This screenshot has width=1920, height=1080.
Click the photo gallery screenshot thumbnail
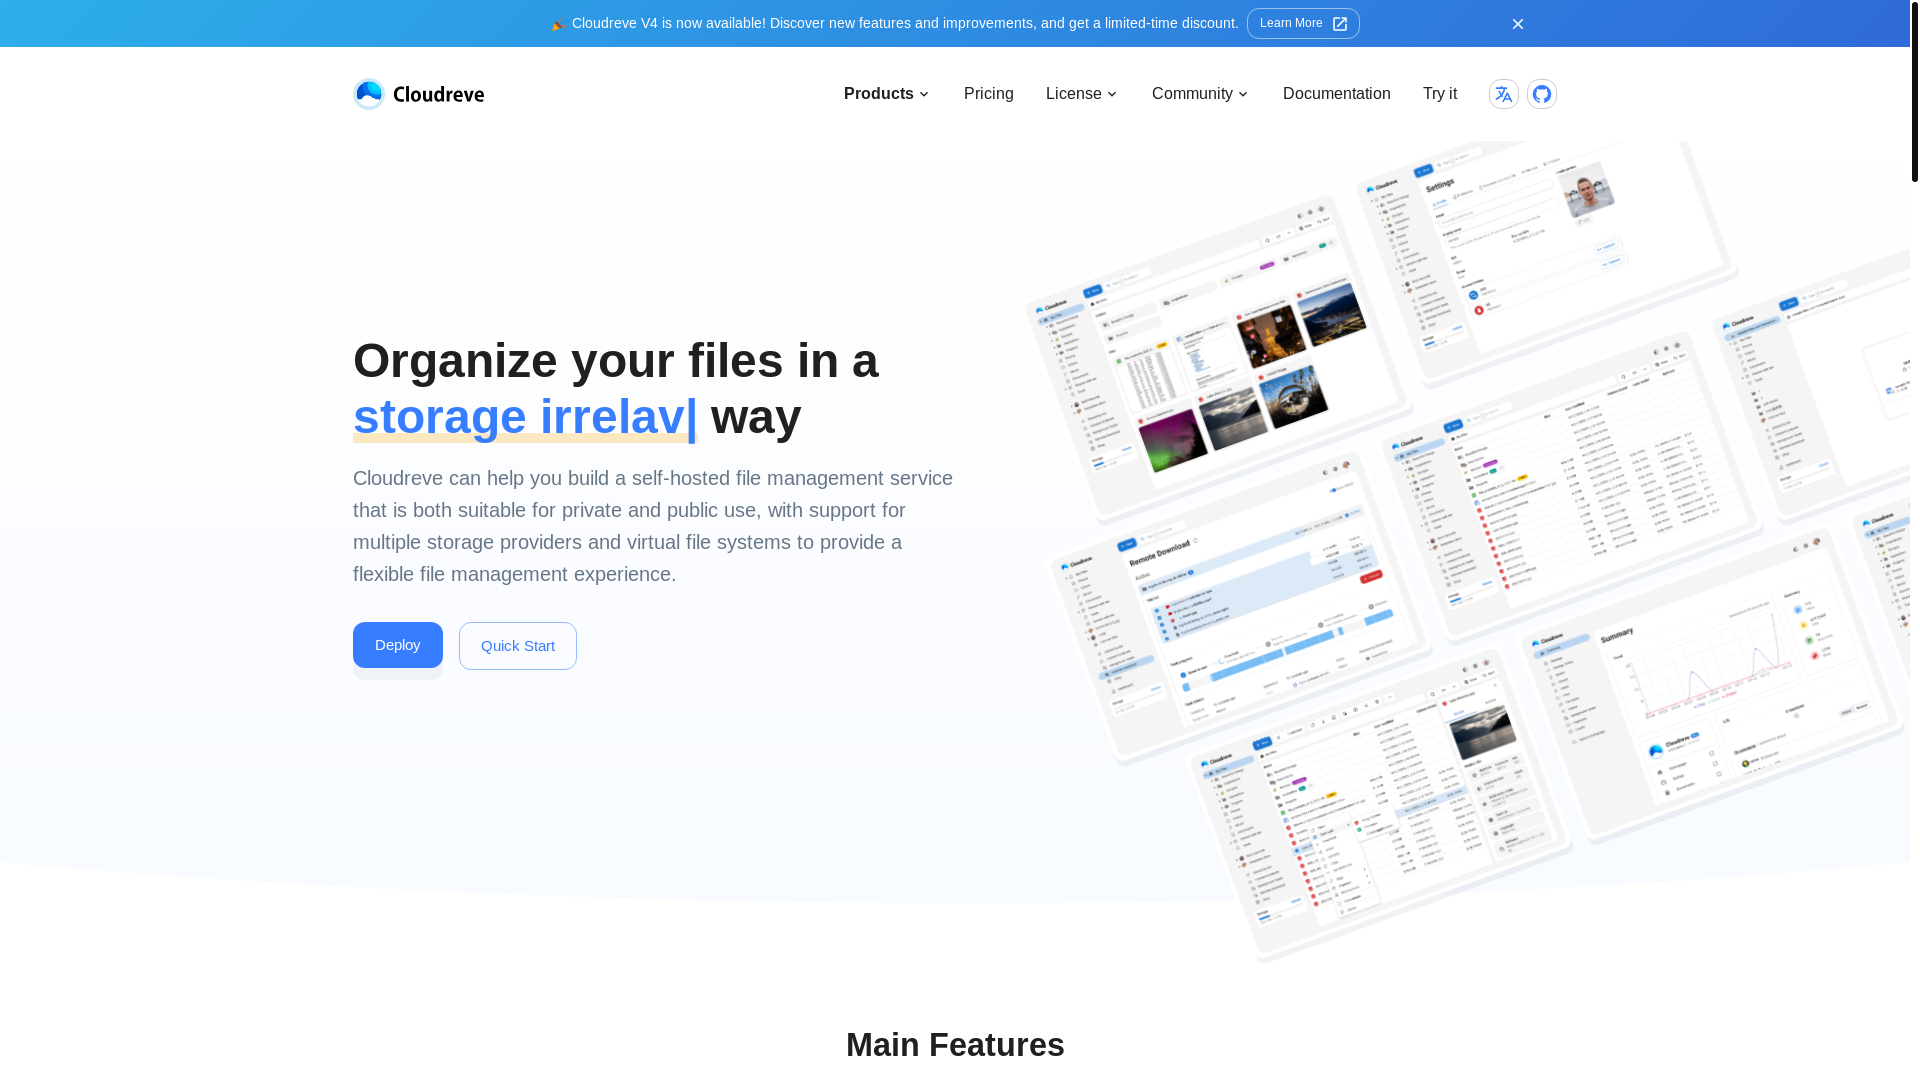[x=1218, y=360]
